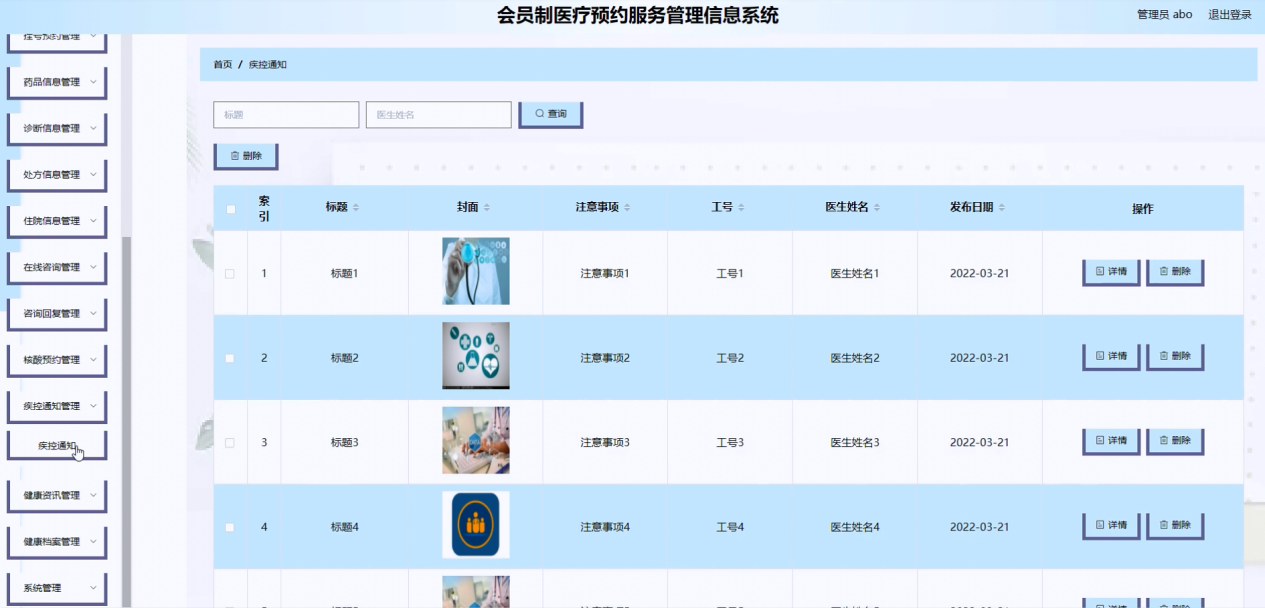Open 详情 for row 标题3
Viewport: 1265px width, 608px height.
(x=1111, y=441)
